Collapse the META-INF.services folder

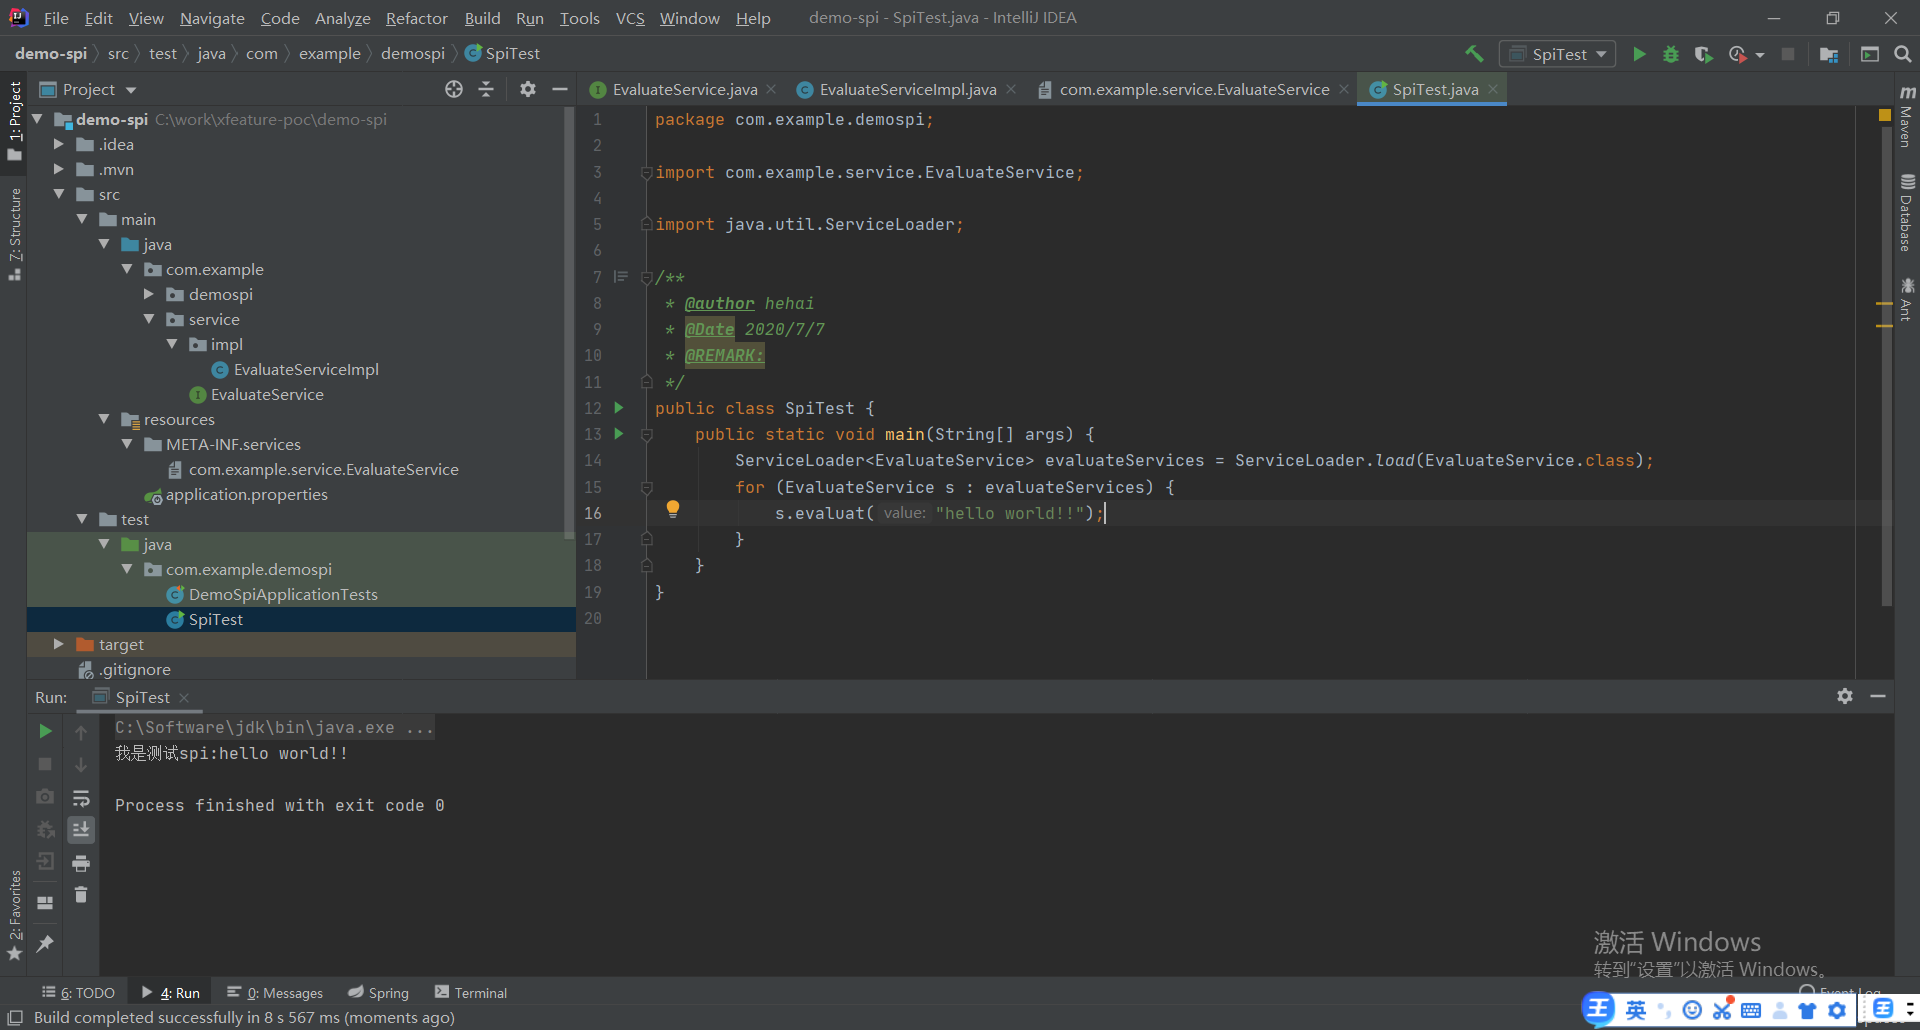pos(127,445)
